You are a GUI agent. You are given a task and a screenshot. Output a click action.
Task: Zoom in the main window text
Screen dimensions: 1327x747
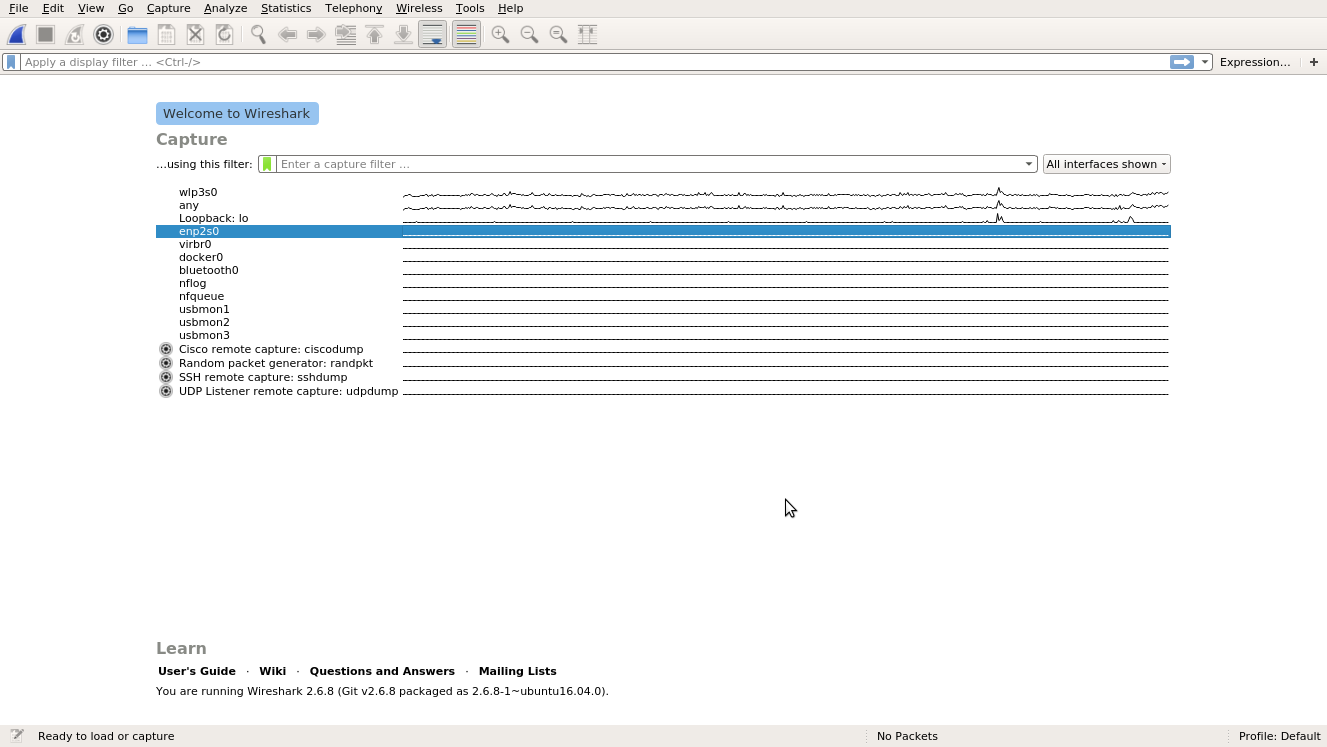click(x=500, y=35)
